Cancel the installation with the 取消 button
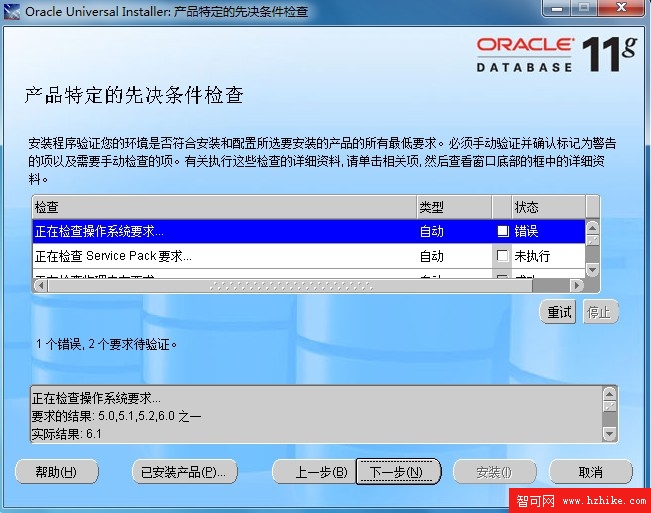651x513 pixels. 591,472
